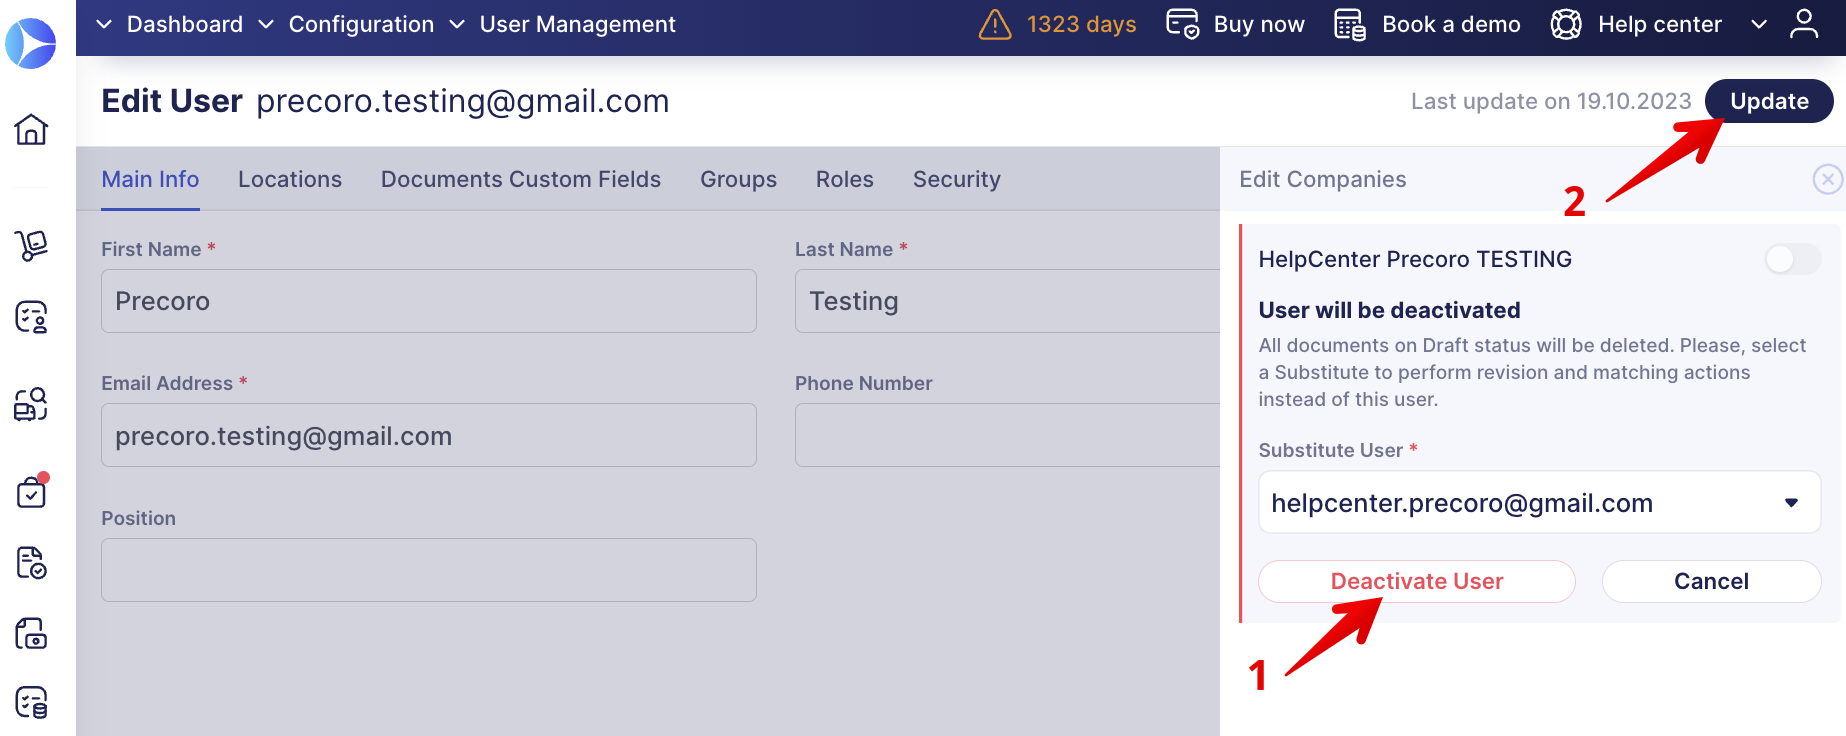Image resolution: width=1846 pixels, height=736 pixels.
Task: Click the Help center lifebuoy icon
Action: pos(1566,24)
